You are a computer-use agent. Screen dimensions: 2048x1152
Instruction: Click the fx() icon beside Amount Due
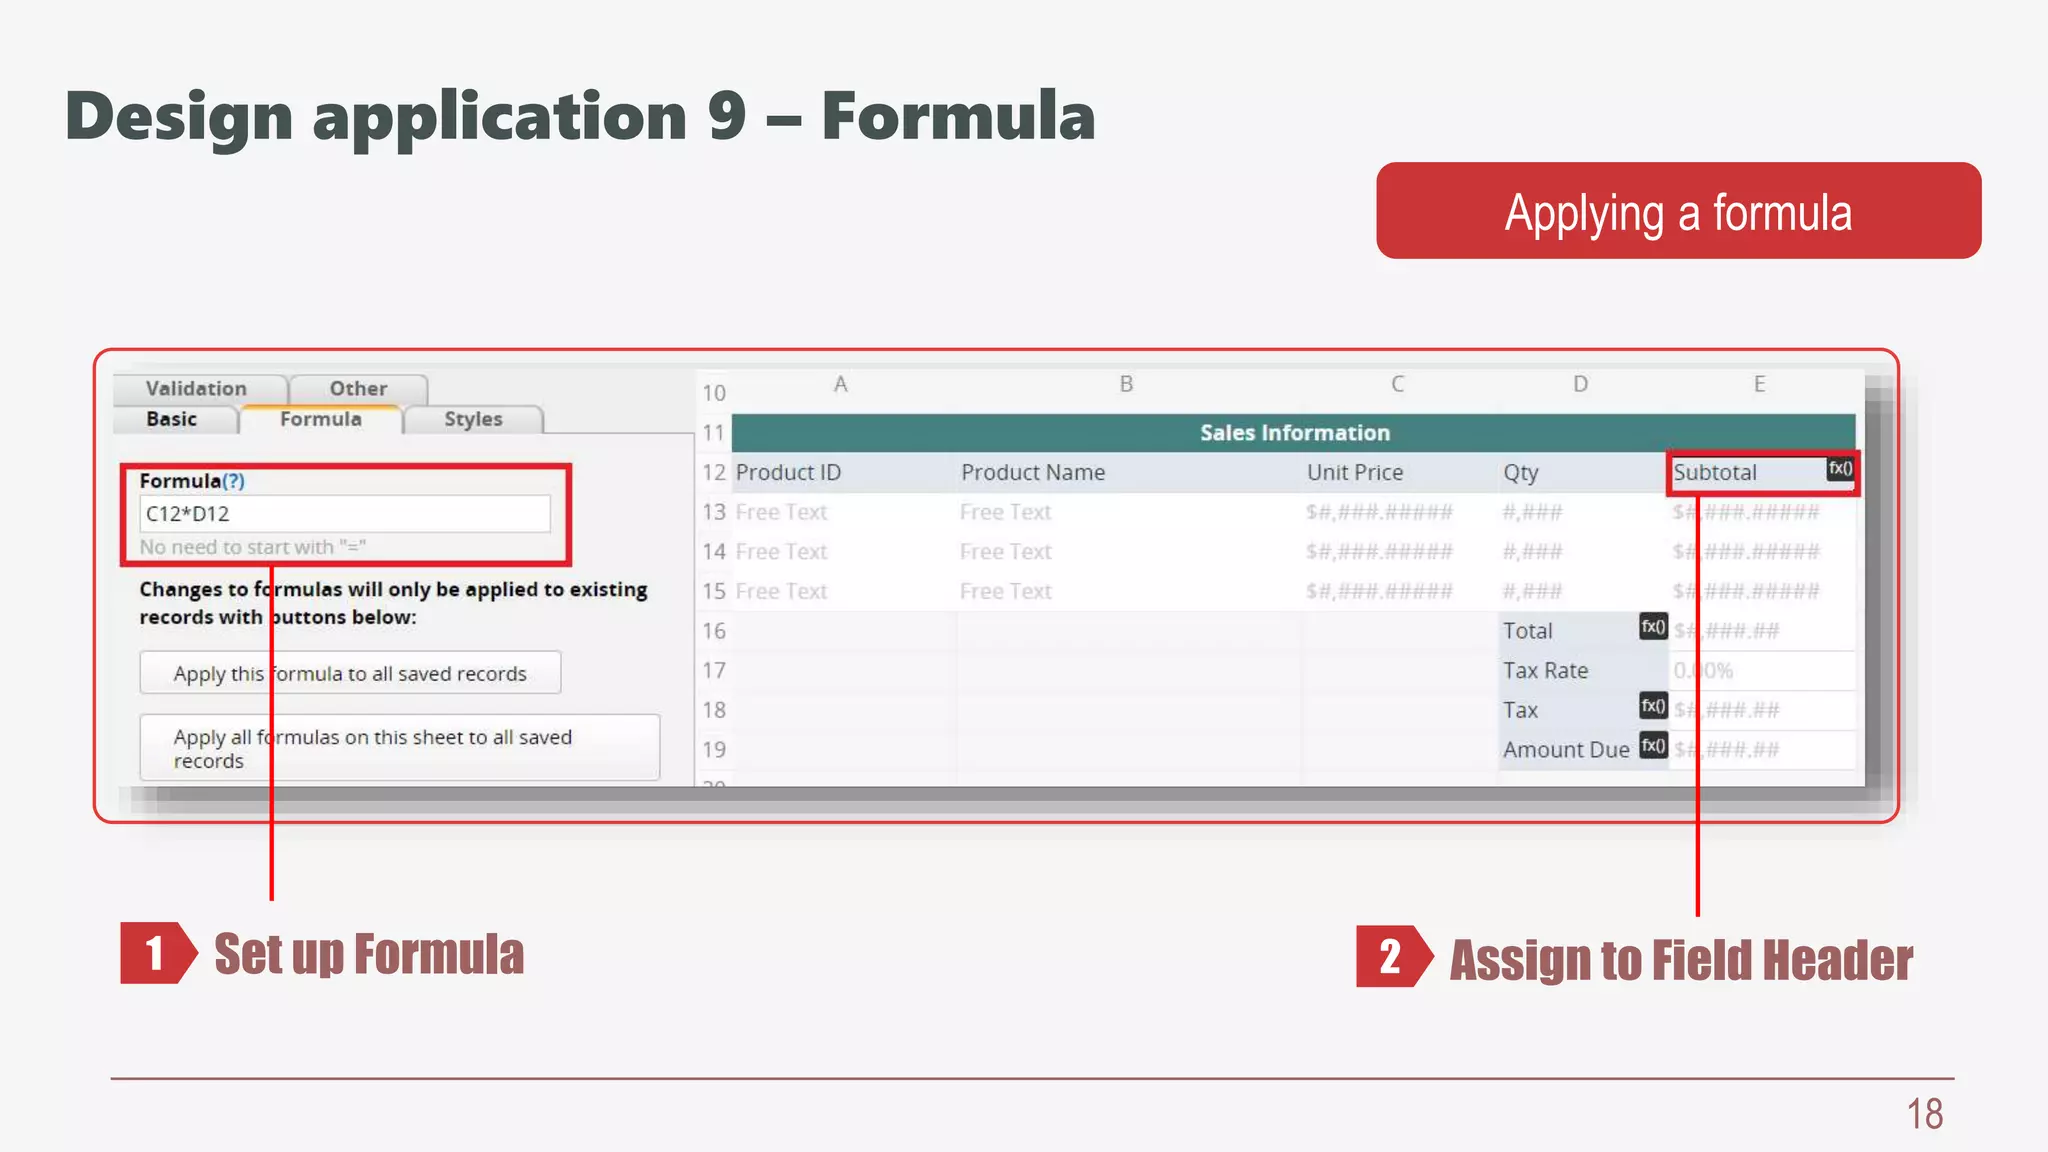coord(1653,746)
